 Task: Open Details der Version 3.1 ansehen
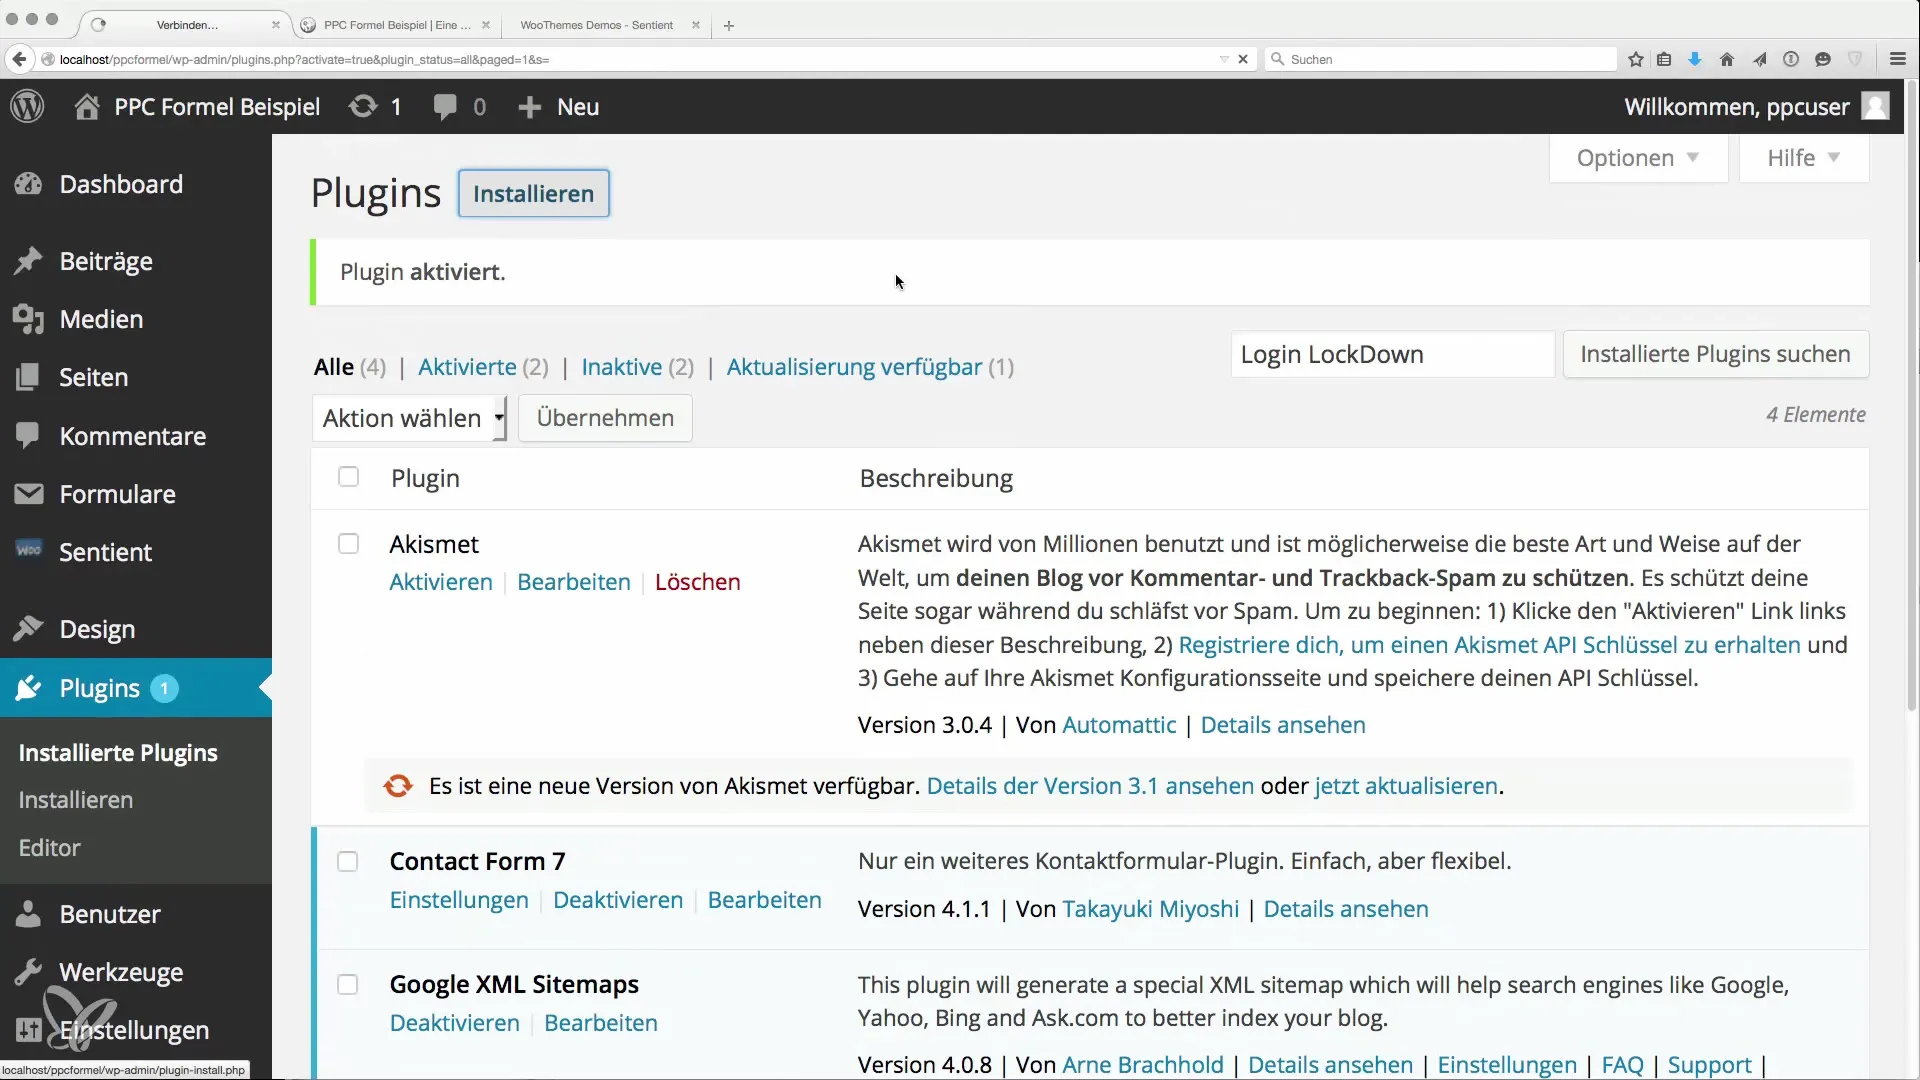point(1090,786)
